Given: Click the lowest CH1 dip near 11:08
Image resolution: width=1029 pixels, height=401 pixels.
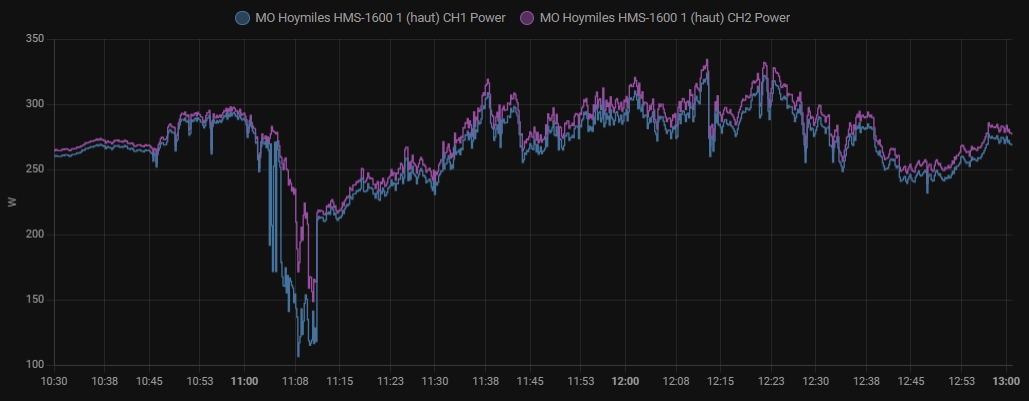Looking at the screenshot, I should [x=297, y=355].
